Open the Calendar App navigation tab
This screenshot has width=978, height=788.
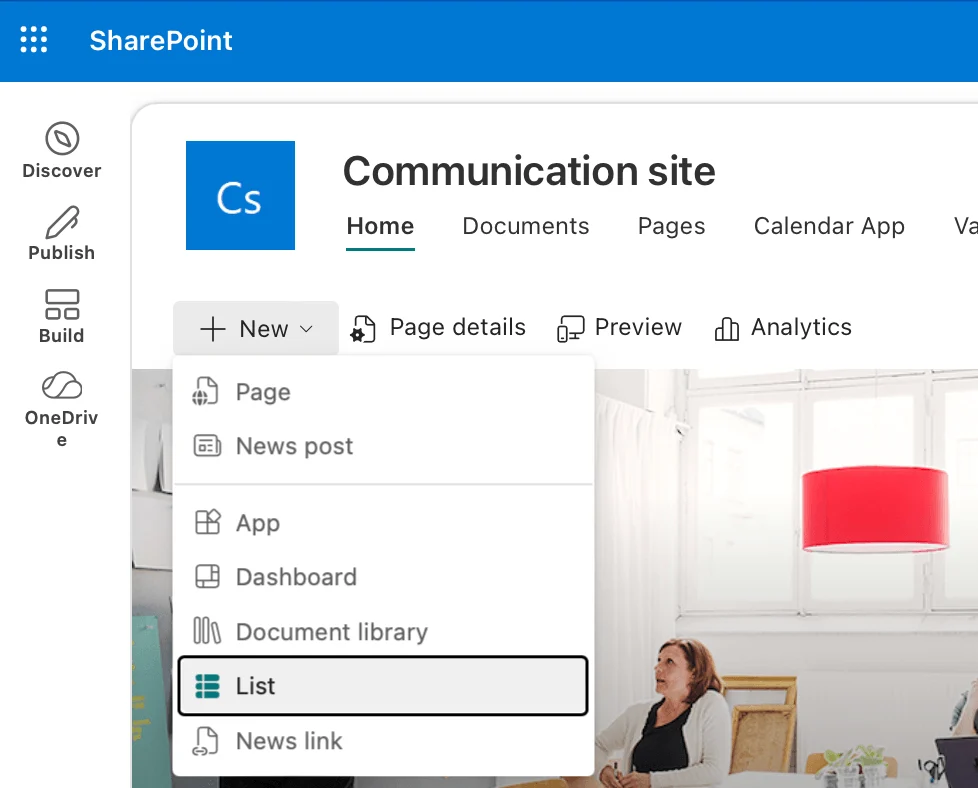click(829, 226)
